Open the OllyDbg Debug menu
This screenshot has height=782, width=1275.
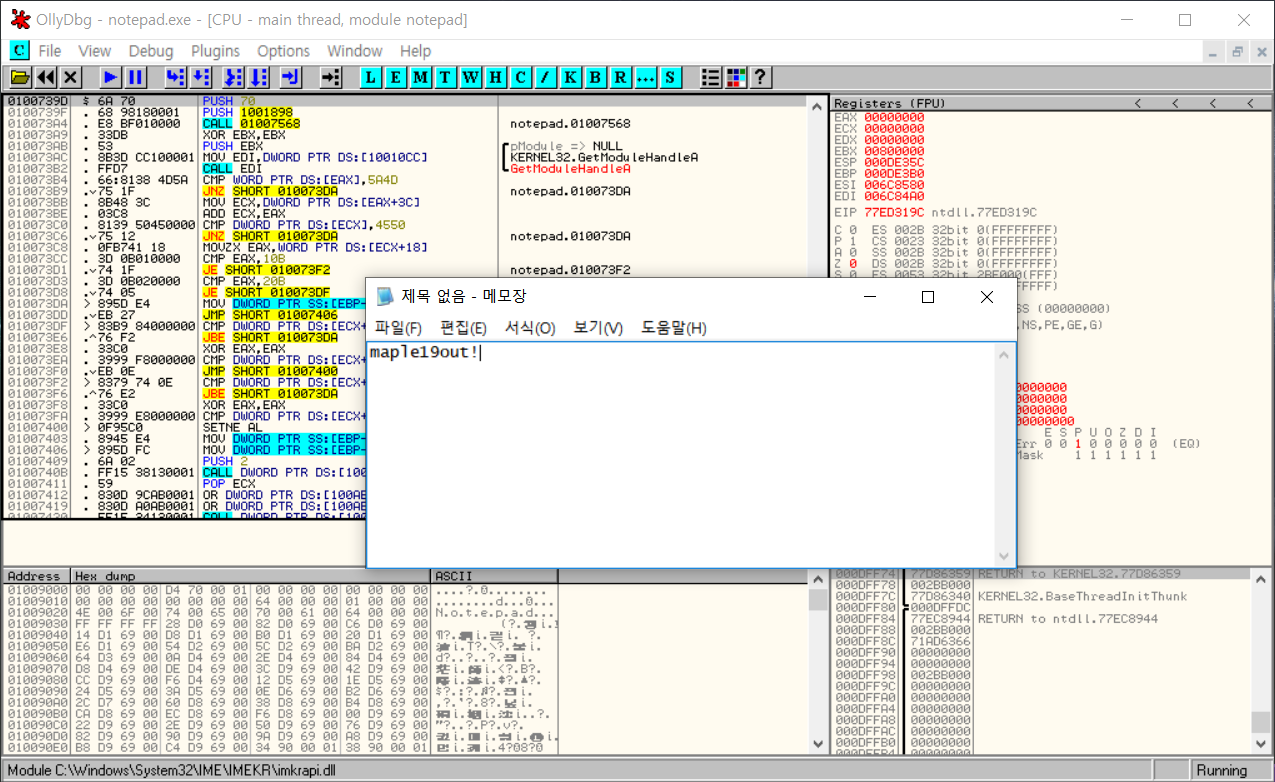click(x=151, y=51)
